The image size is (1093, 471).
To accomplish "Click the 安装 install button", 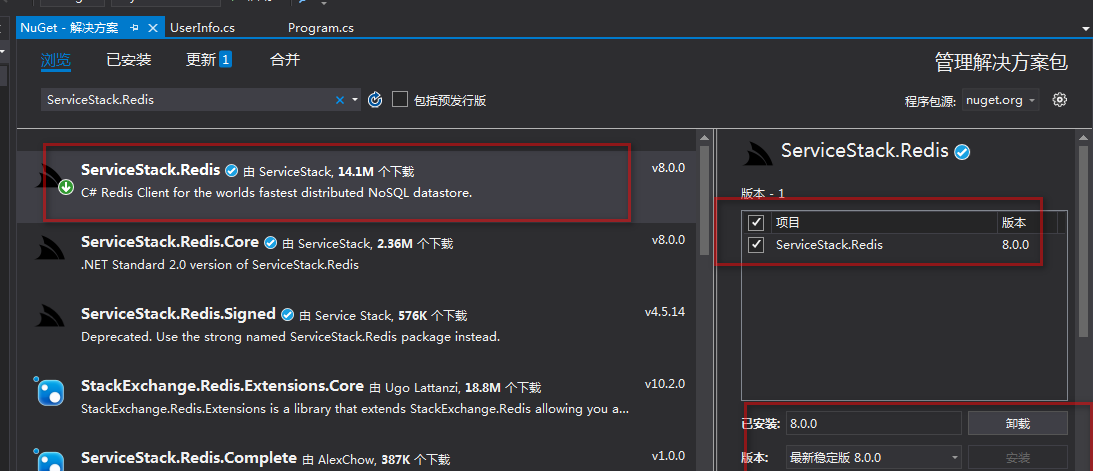I will point(1018,458).
